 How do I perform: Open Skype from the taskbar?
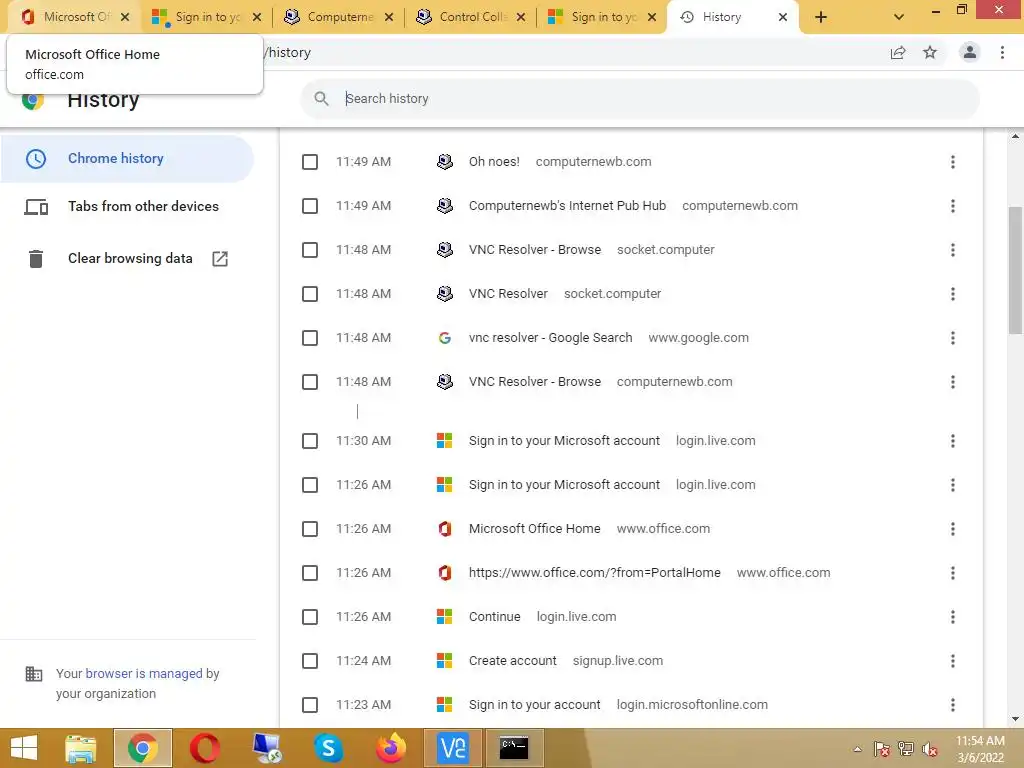coord(328,748)
